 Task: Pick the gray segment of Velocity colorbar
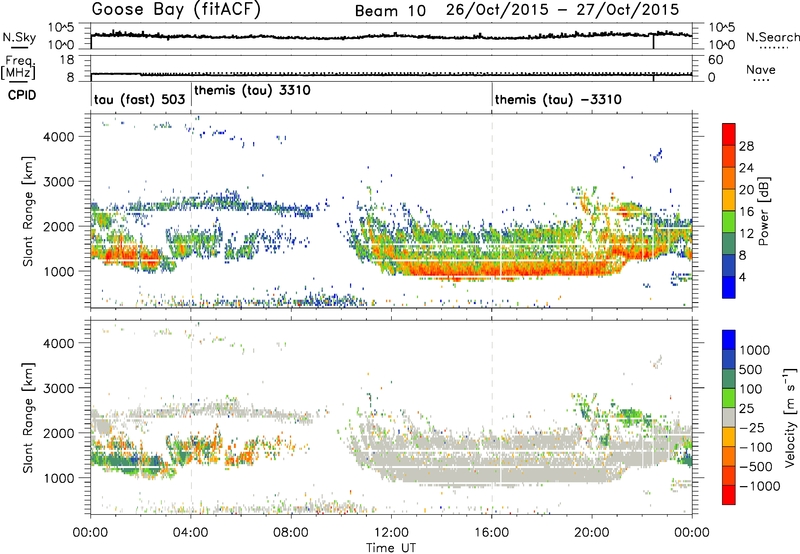tap(729, 417)
